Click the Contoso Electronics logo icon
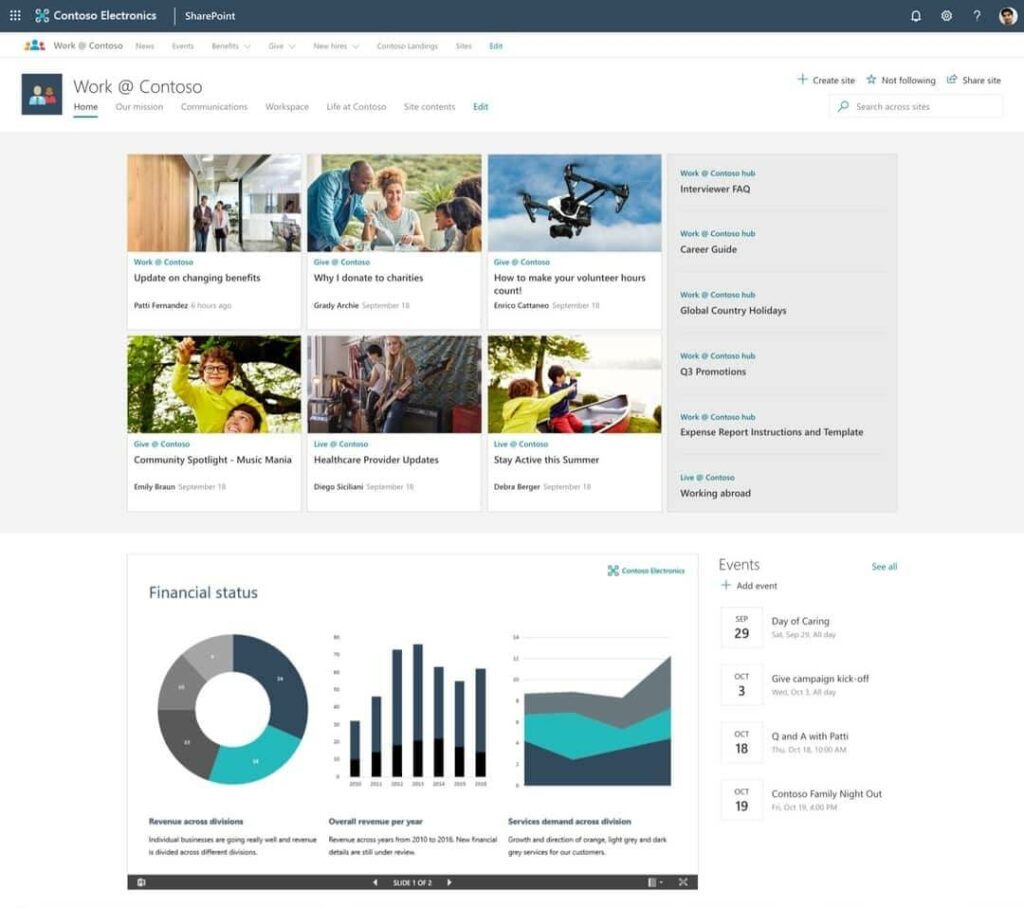 coord(42,16)
